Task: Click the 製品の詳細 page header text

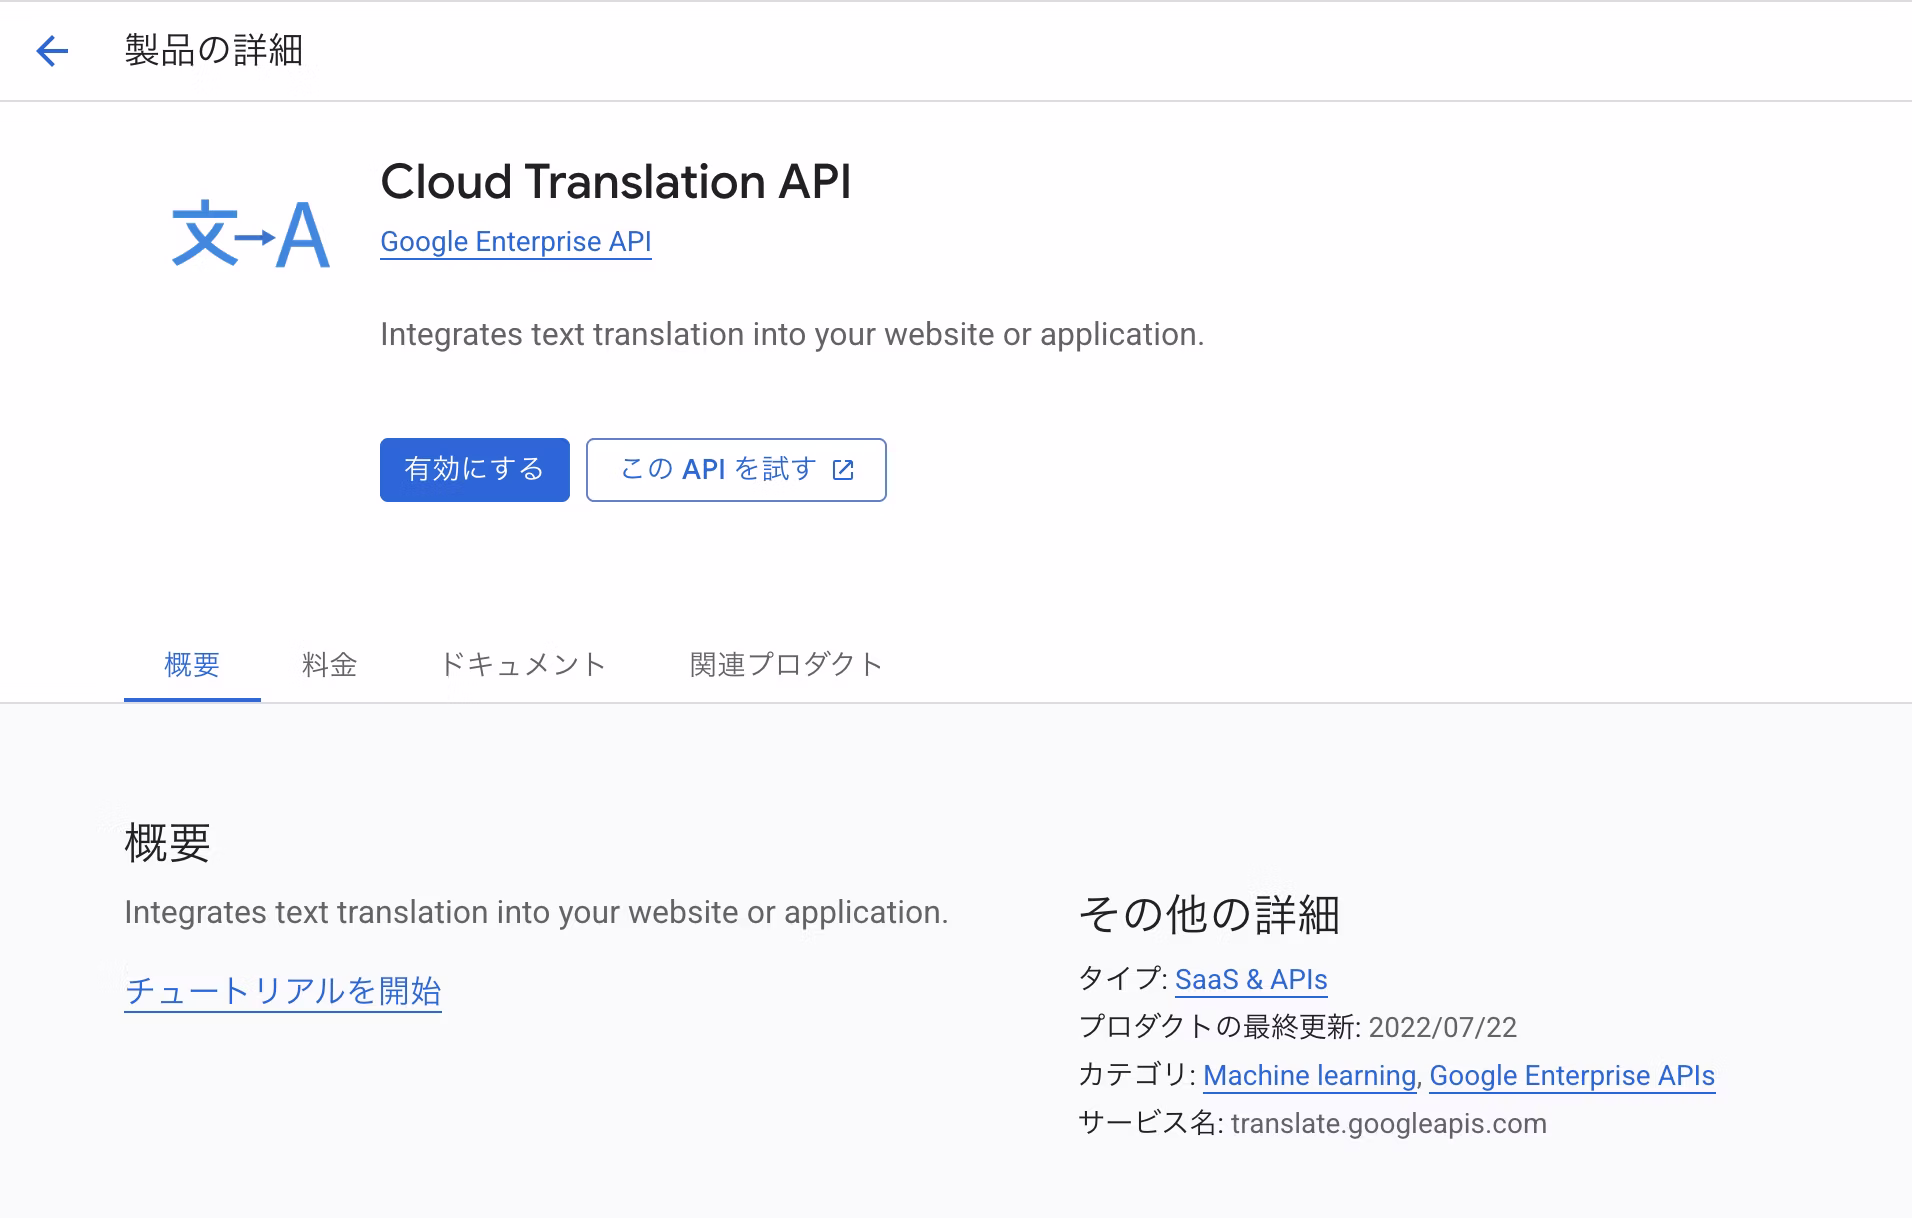Action: point(213,50)
